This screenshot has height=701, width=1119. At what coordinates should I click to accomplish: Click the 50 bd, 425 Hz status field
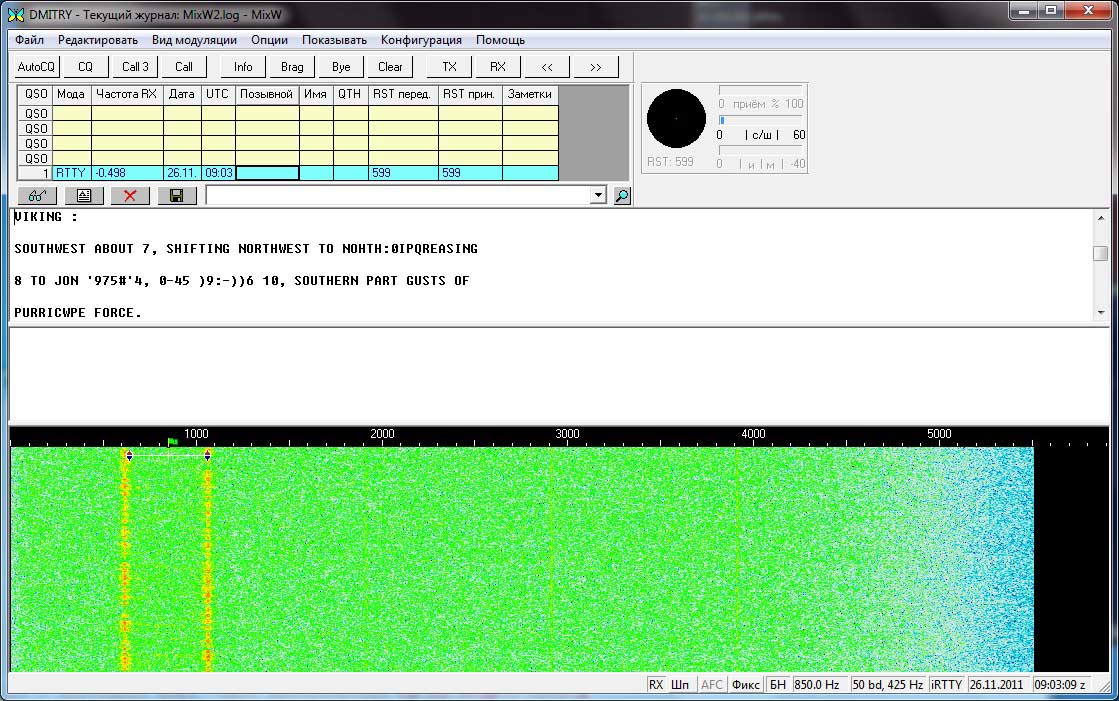(x=888, y=685)
